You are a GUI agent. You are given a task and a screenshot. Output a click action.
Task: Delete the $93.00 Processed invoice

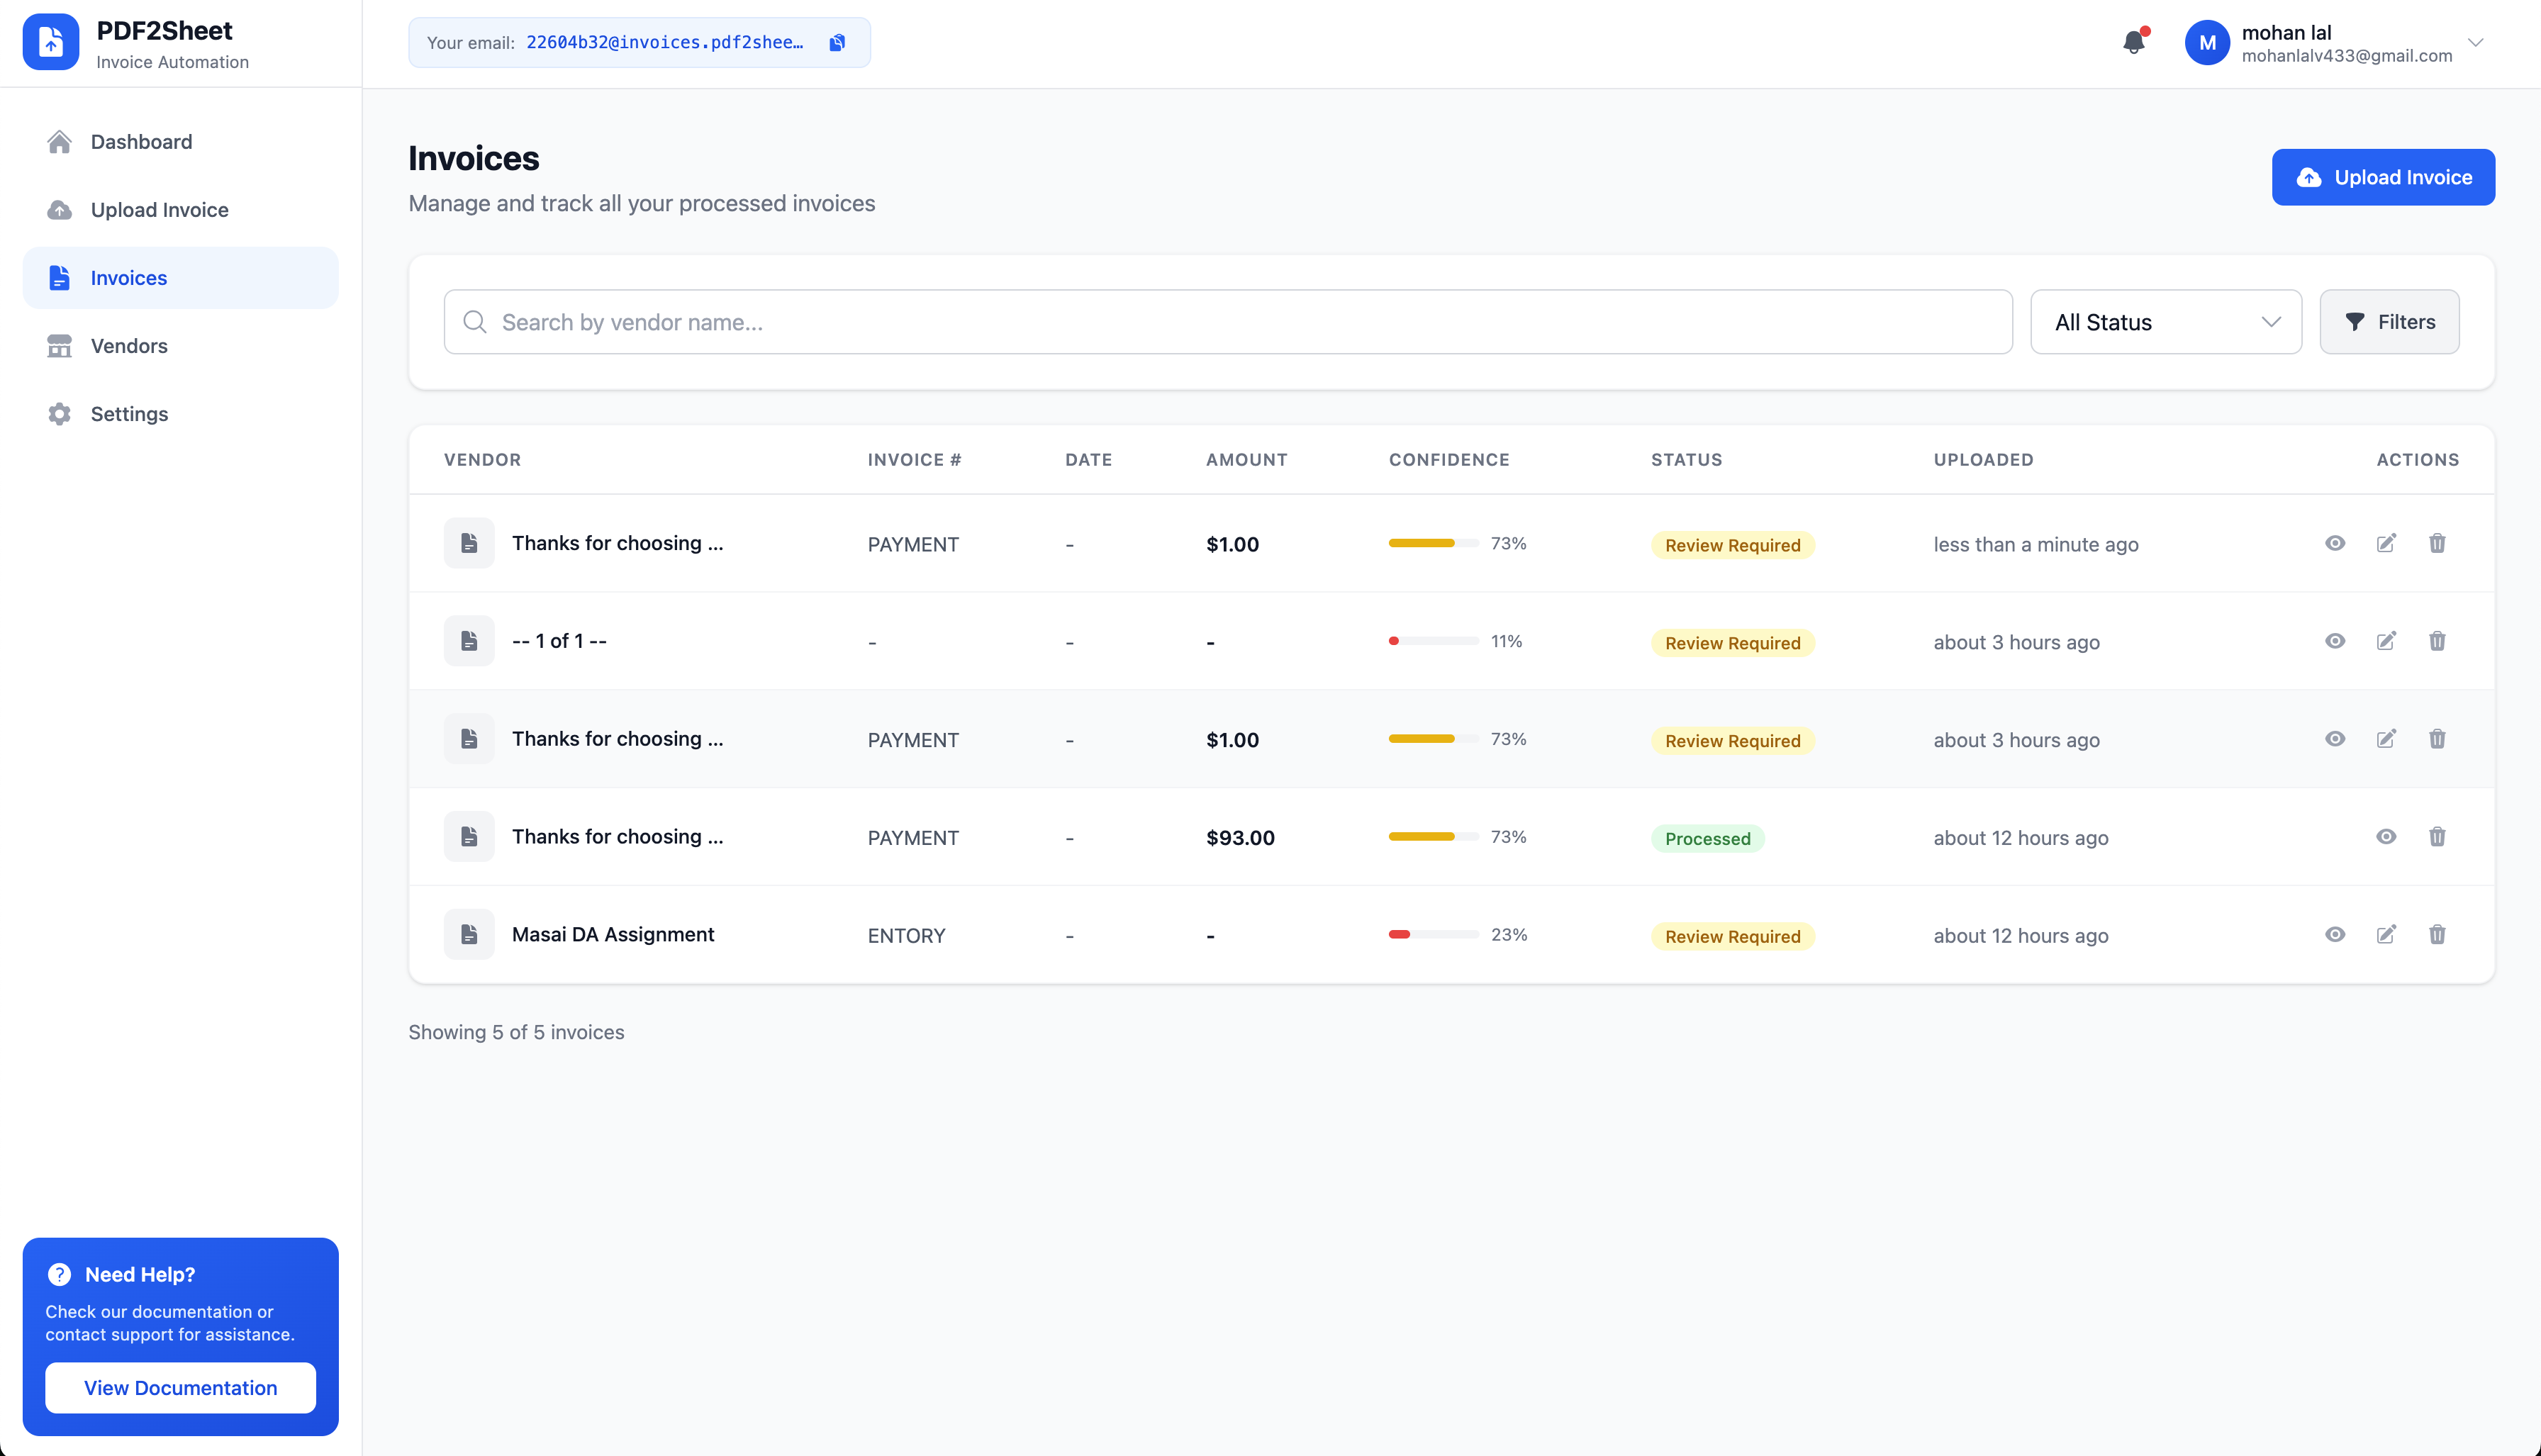click(2437, 837)
